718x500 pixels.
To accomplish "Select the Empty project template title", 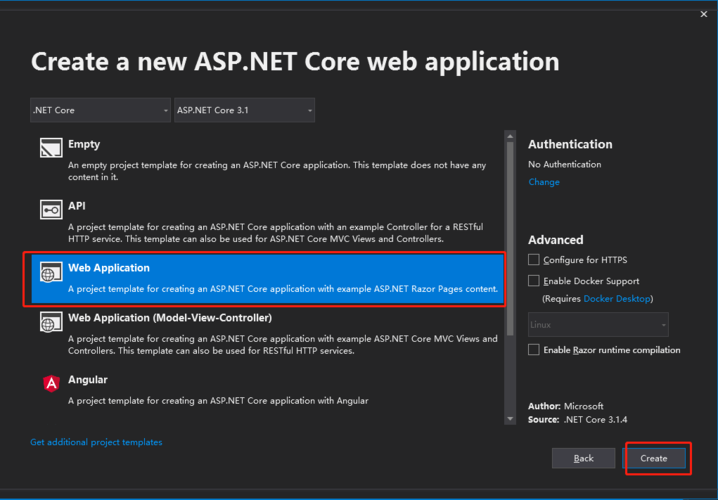I will [84, 144].
